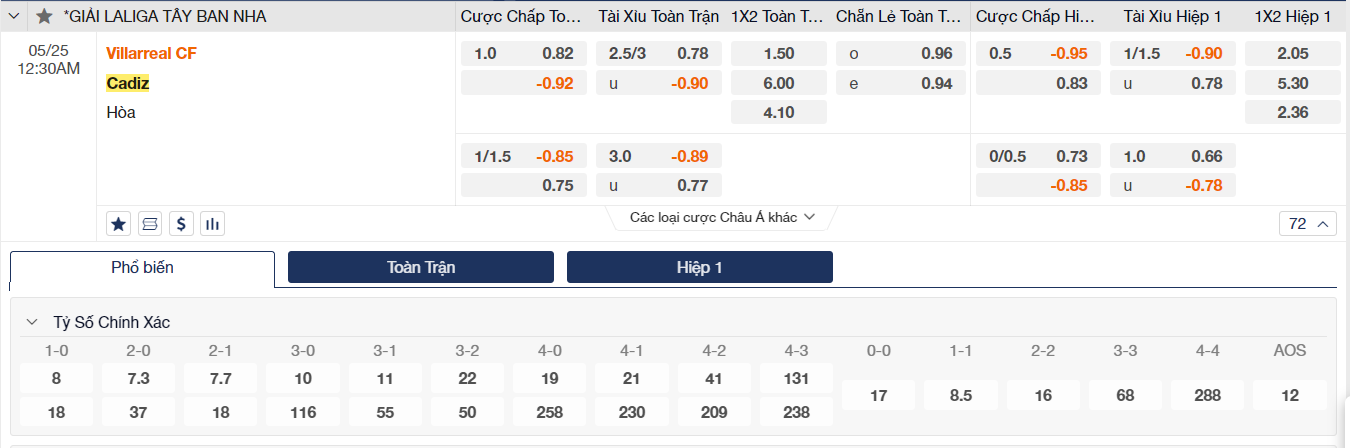
Task: Switch to the Phổ biến tab
Action: tap(142, 268)
